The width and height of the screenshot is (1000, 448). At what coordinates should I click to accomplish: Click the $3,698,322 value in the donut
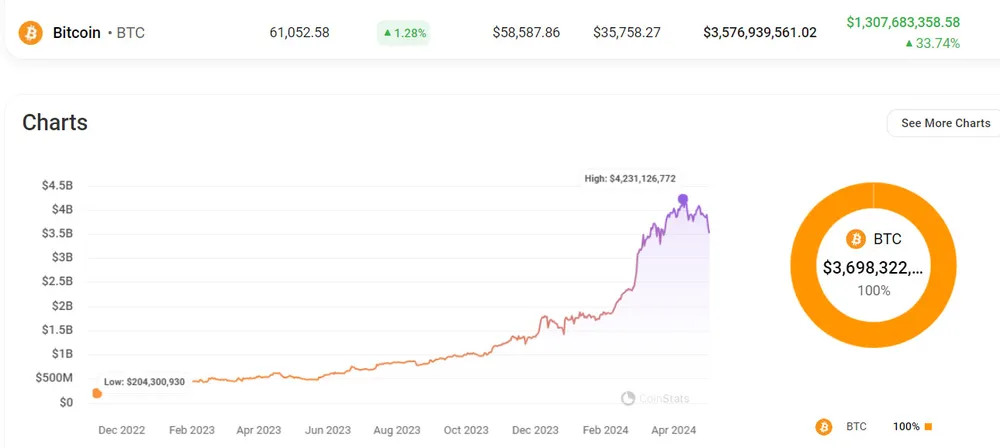872,268
